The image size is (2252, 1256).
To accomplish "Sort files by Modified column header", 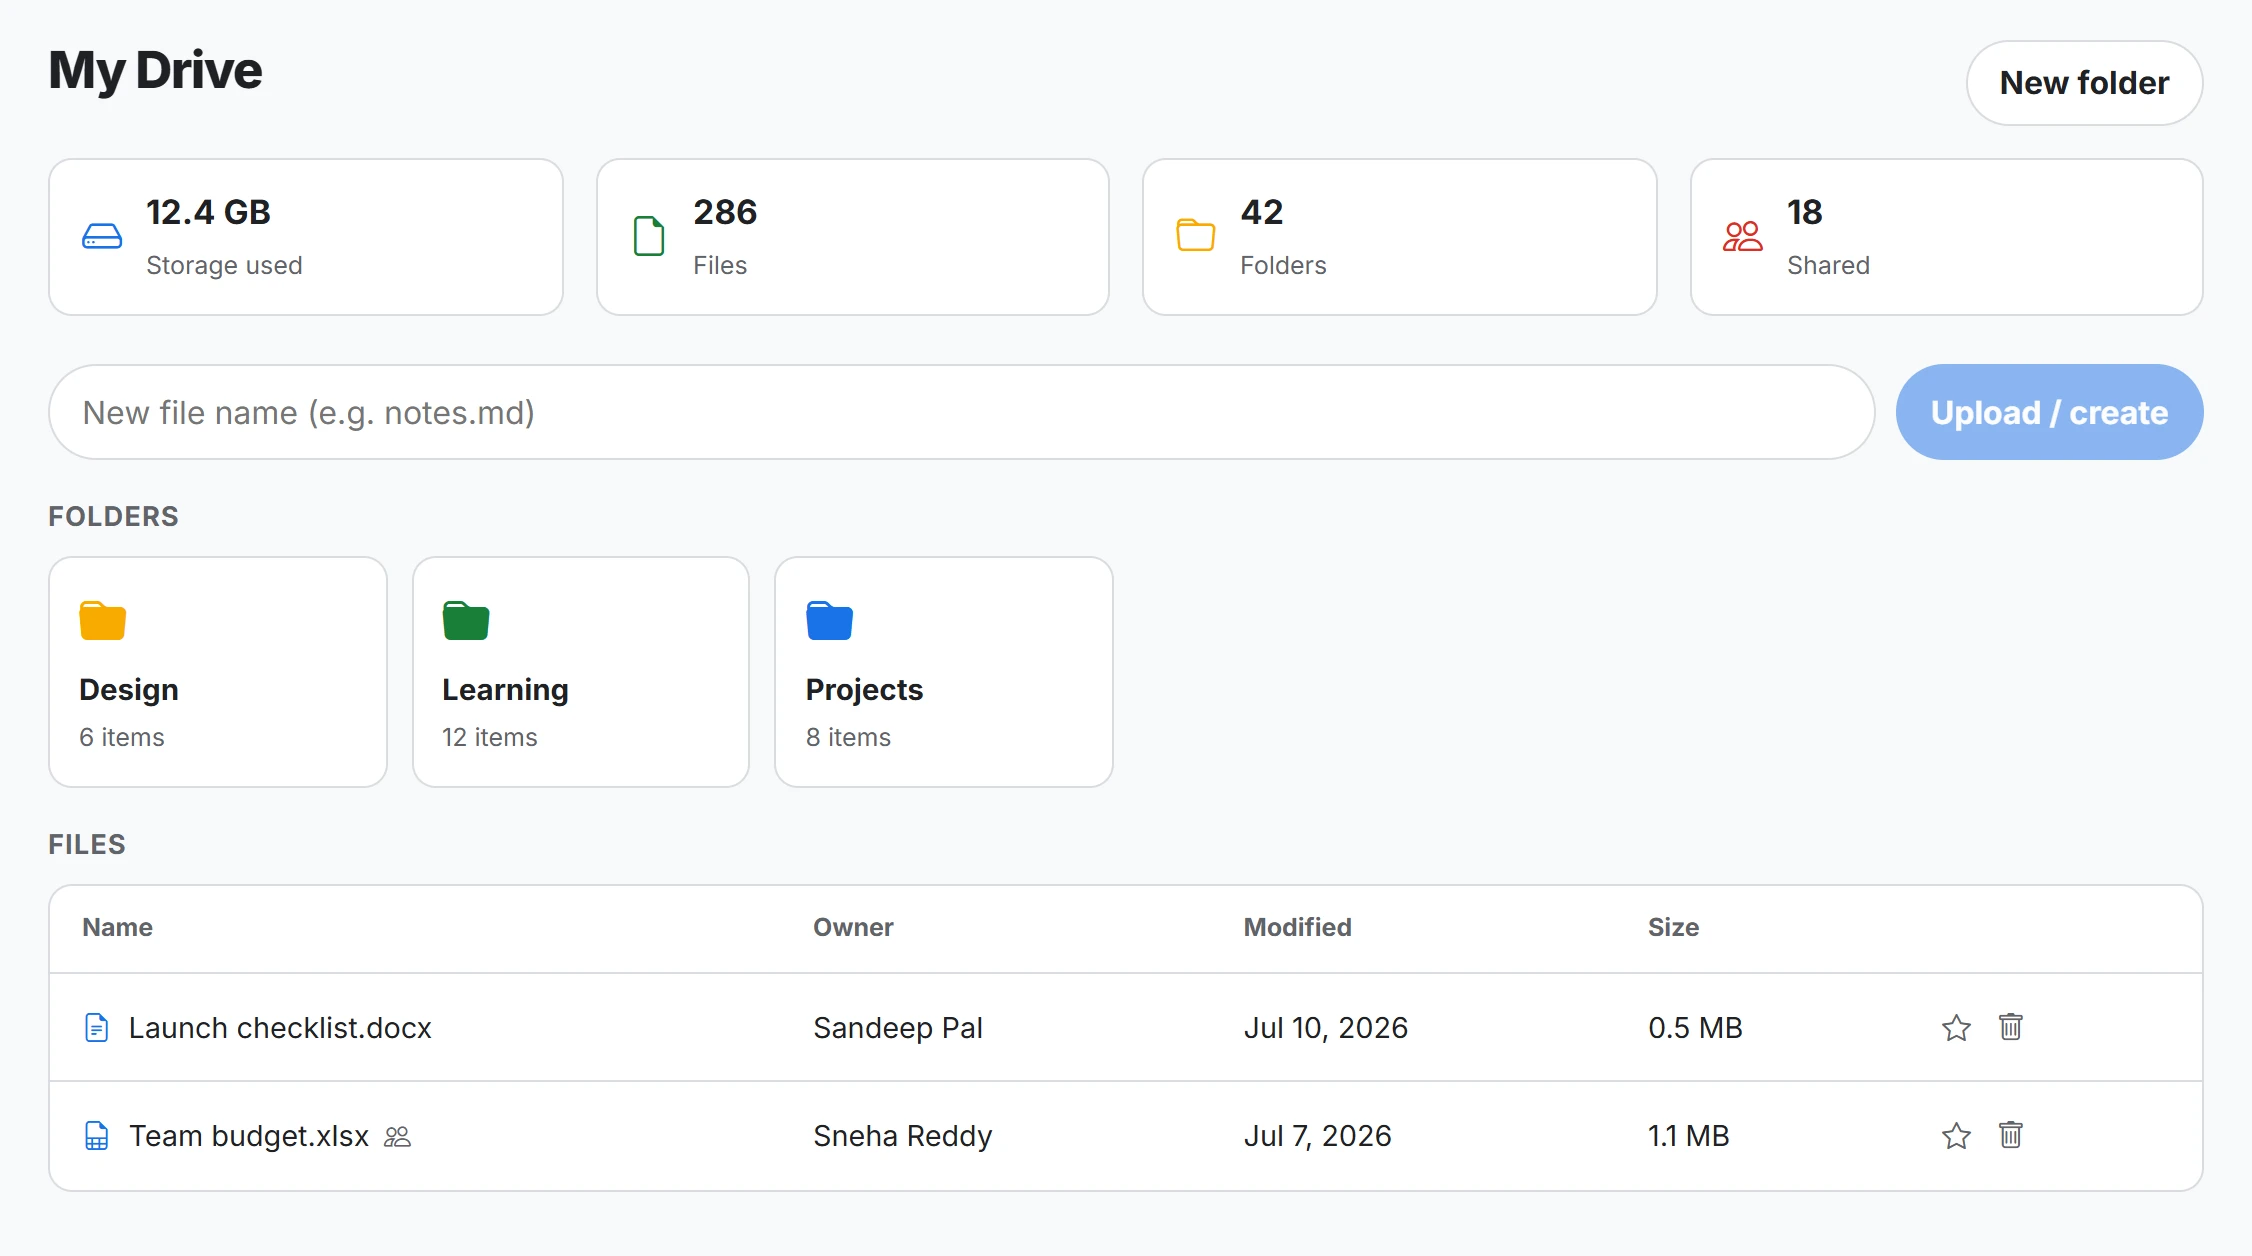I will 1297,927.
